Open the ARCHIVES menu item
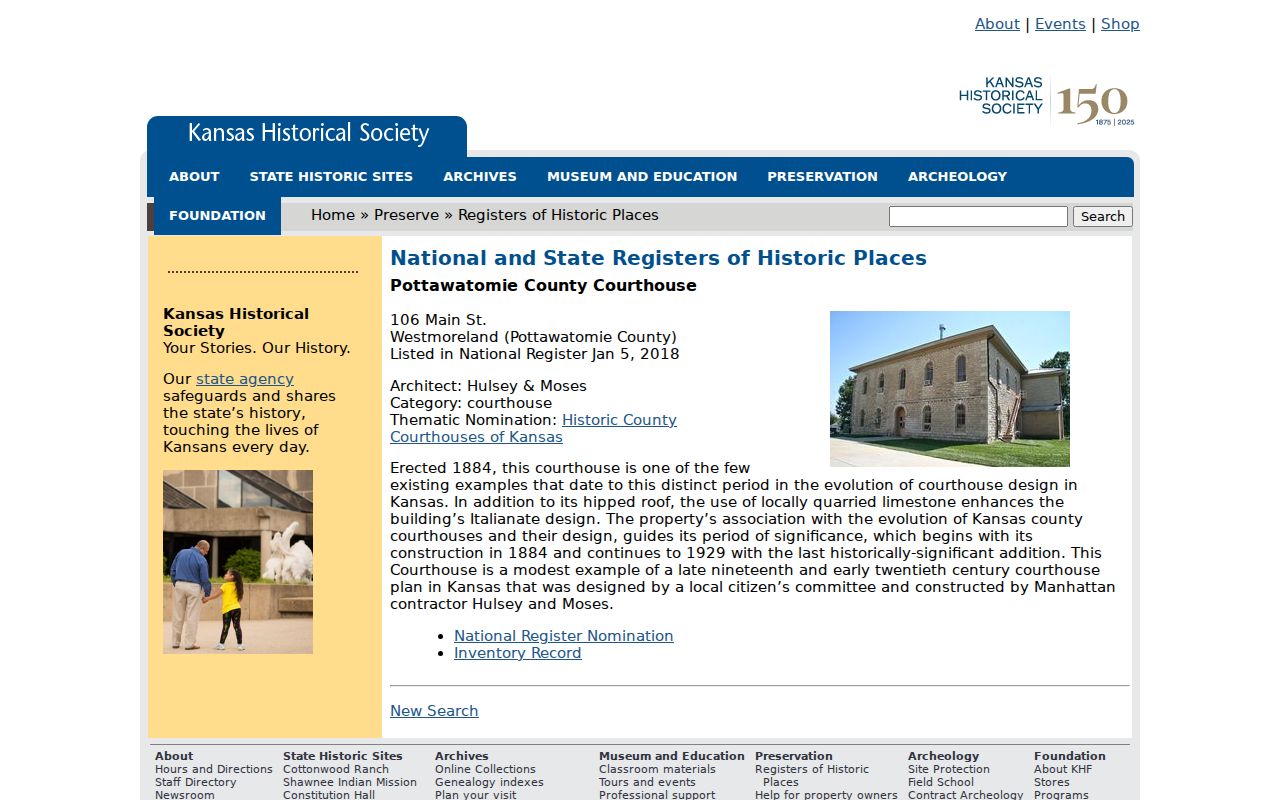This screenshot has height=800, width=1280. pyautogui.click(x=480, y=176)
